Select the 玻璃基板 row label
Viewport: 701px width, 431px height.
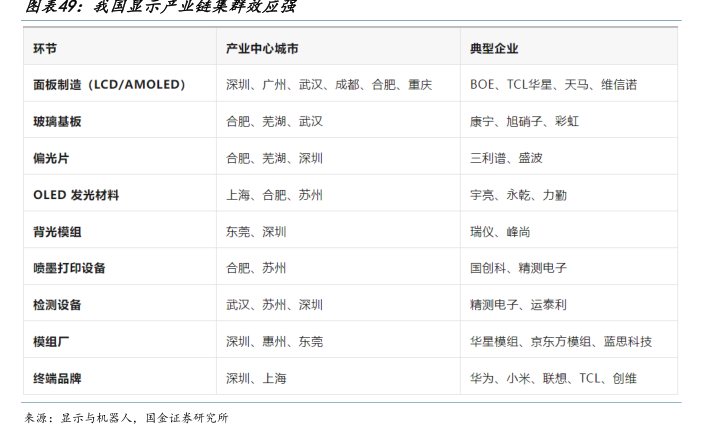pyautogui.click(x=57, y=121)
